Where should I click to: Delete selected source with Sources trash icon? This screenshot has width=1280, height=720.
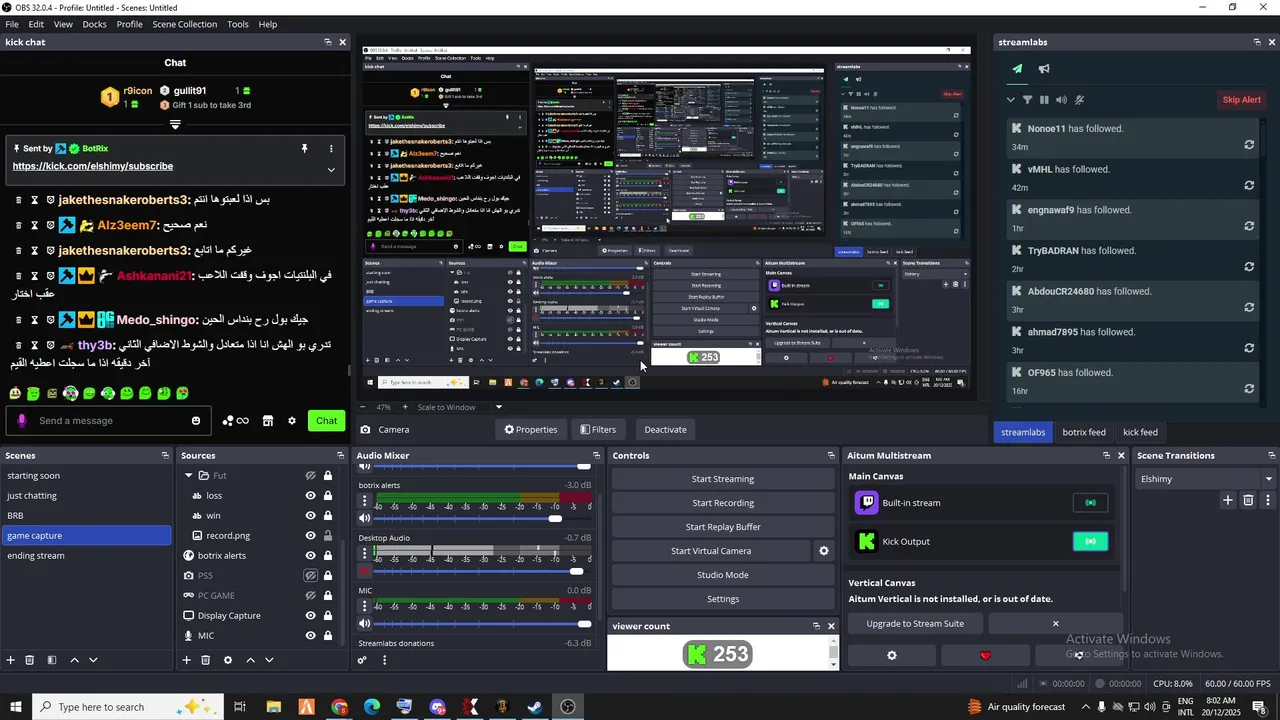(x=206, y=660)
